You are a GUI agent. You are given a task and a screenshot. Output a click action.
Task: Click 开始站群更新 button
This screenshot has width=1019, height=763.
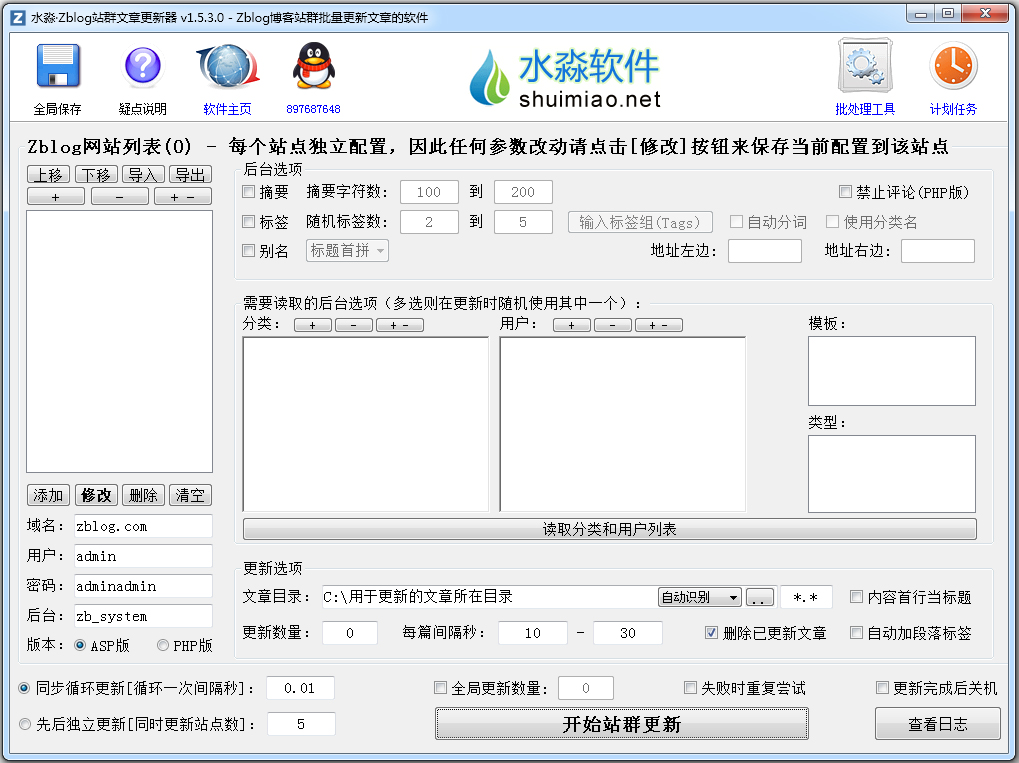click(622, 724)
